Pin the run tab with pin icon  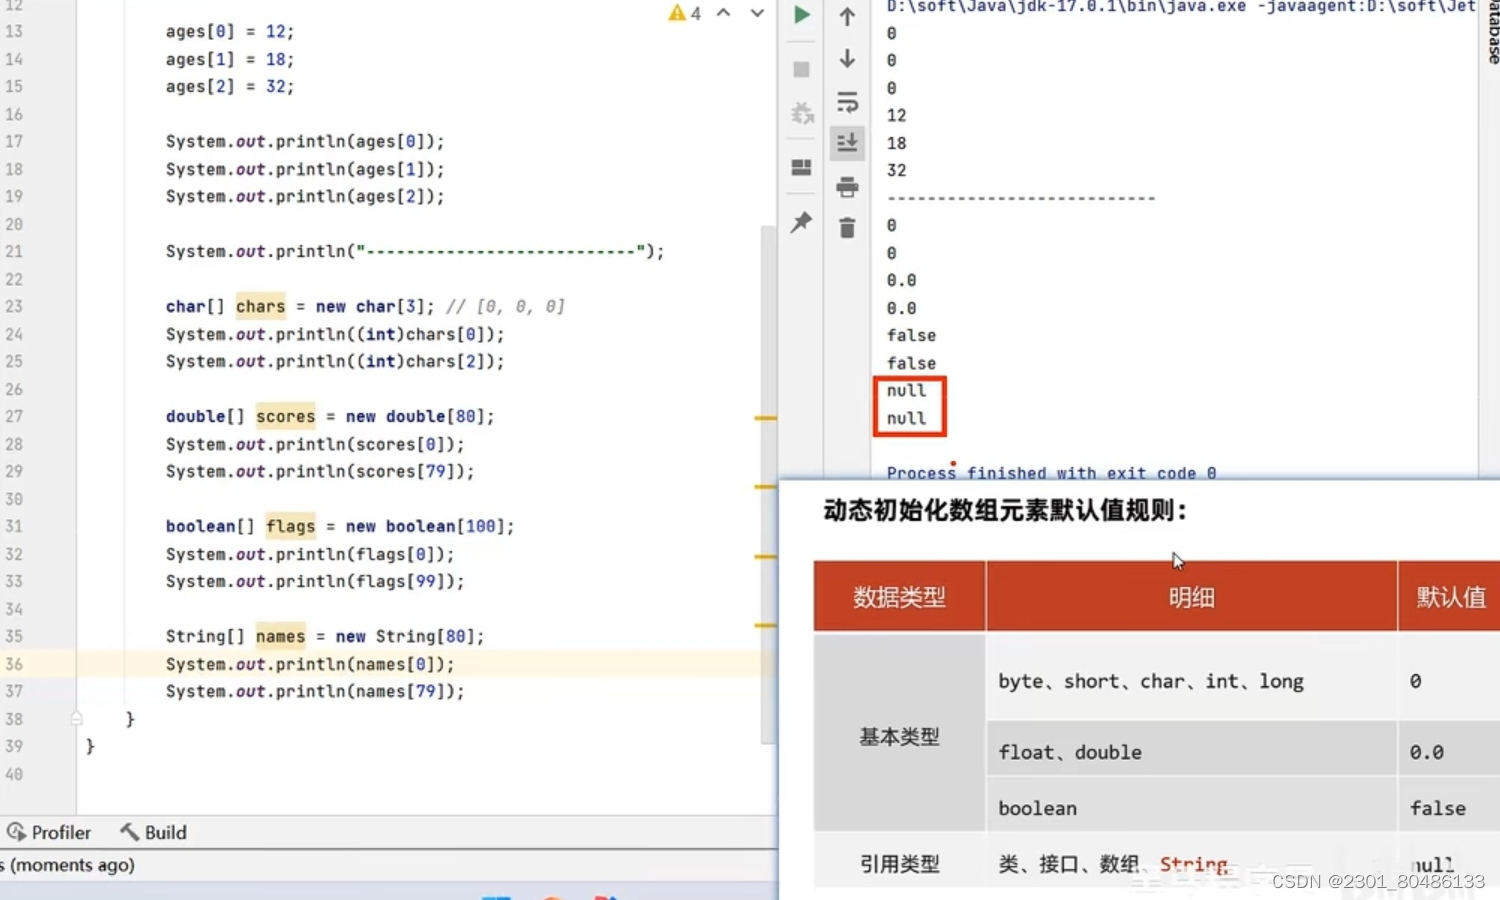pos(801,222)
